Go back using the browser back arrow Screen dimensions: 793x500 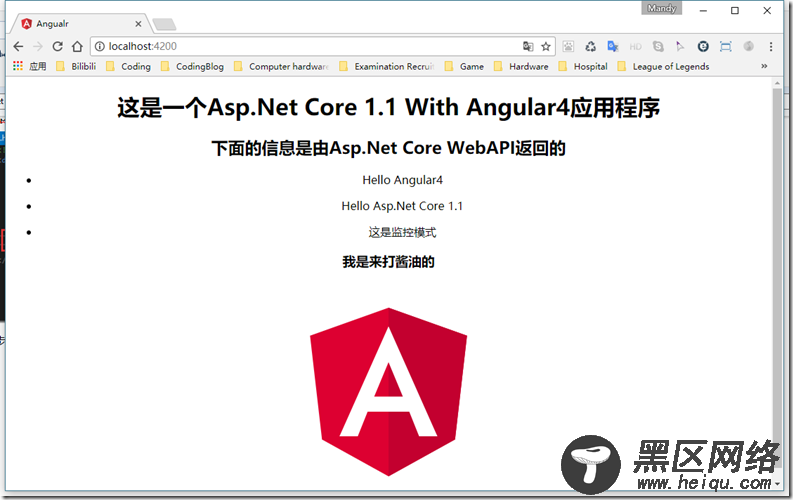(x=18, y=47)
